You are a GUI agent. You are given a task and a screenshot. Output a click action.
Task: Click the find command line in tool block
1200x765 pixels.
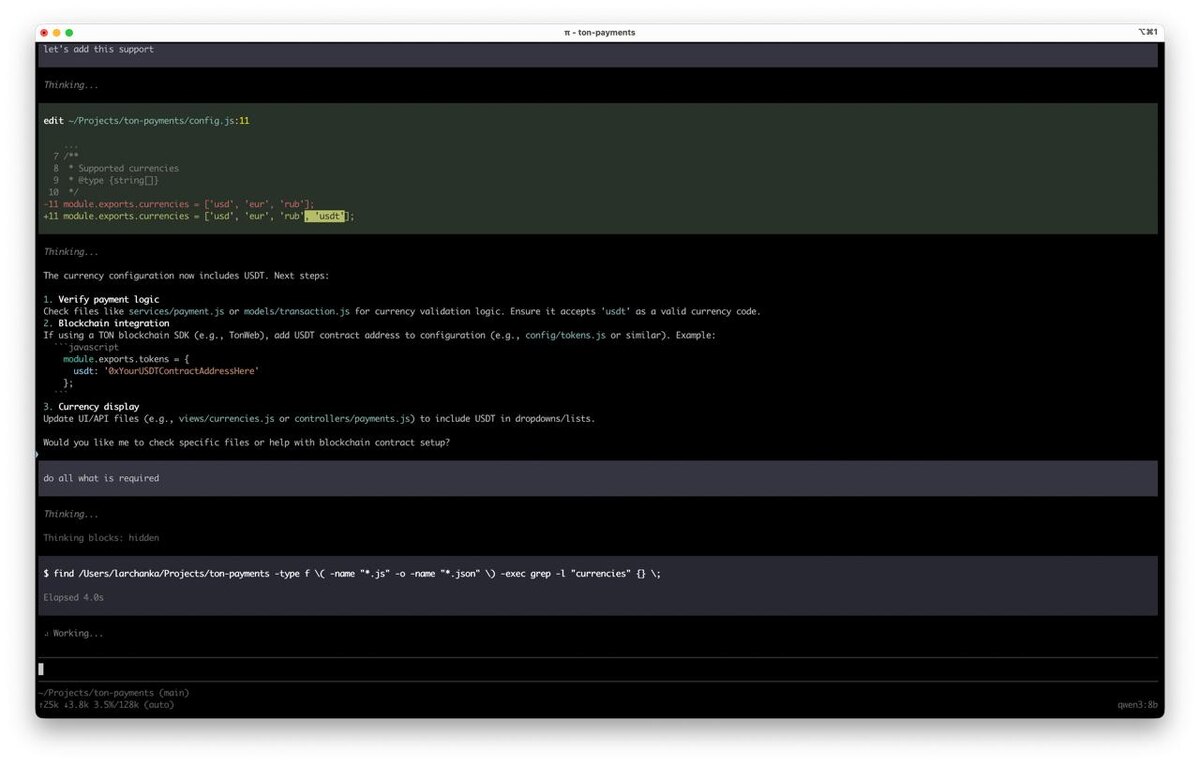(x=352, y=573)
